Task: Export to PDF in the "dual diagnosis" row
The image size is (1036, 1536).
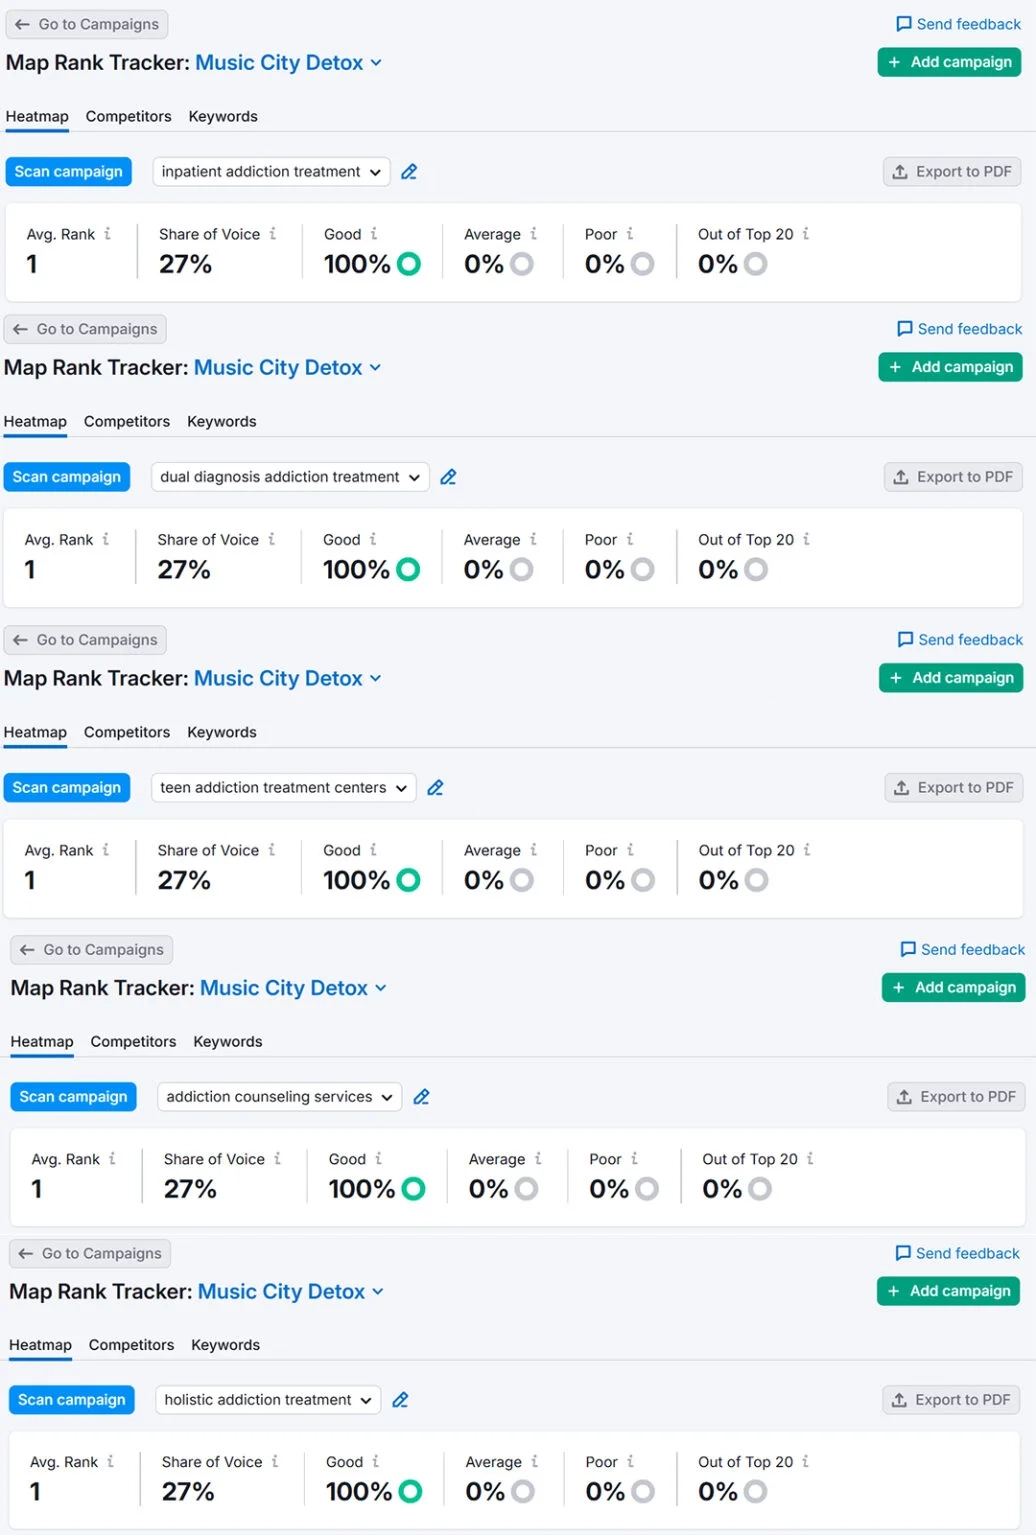Action: [953, 477]
